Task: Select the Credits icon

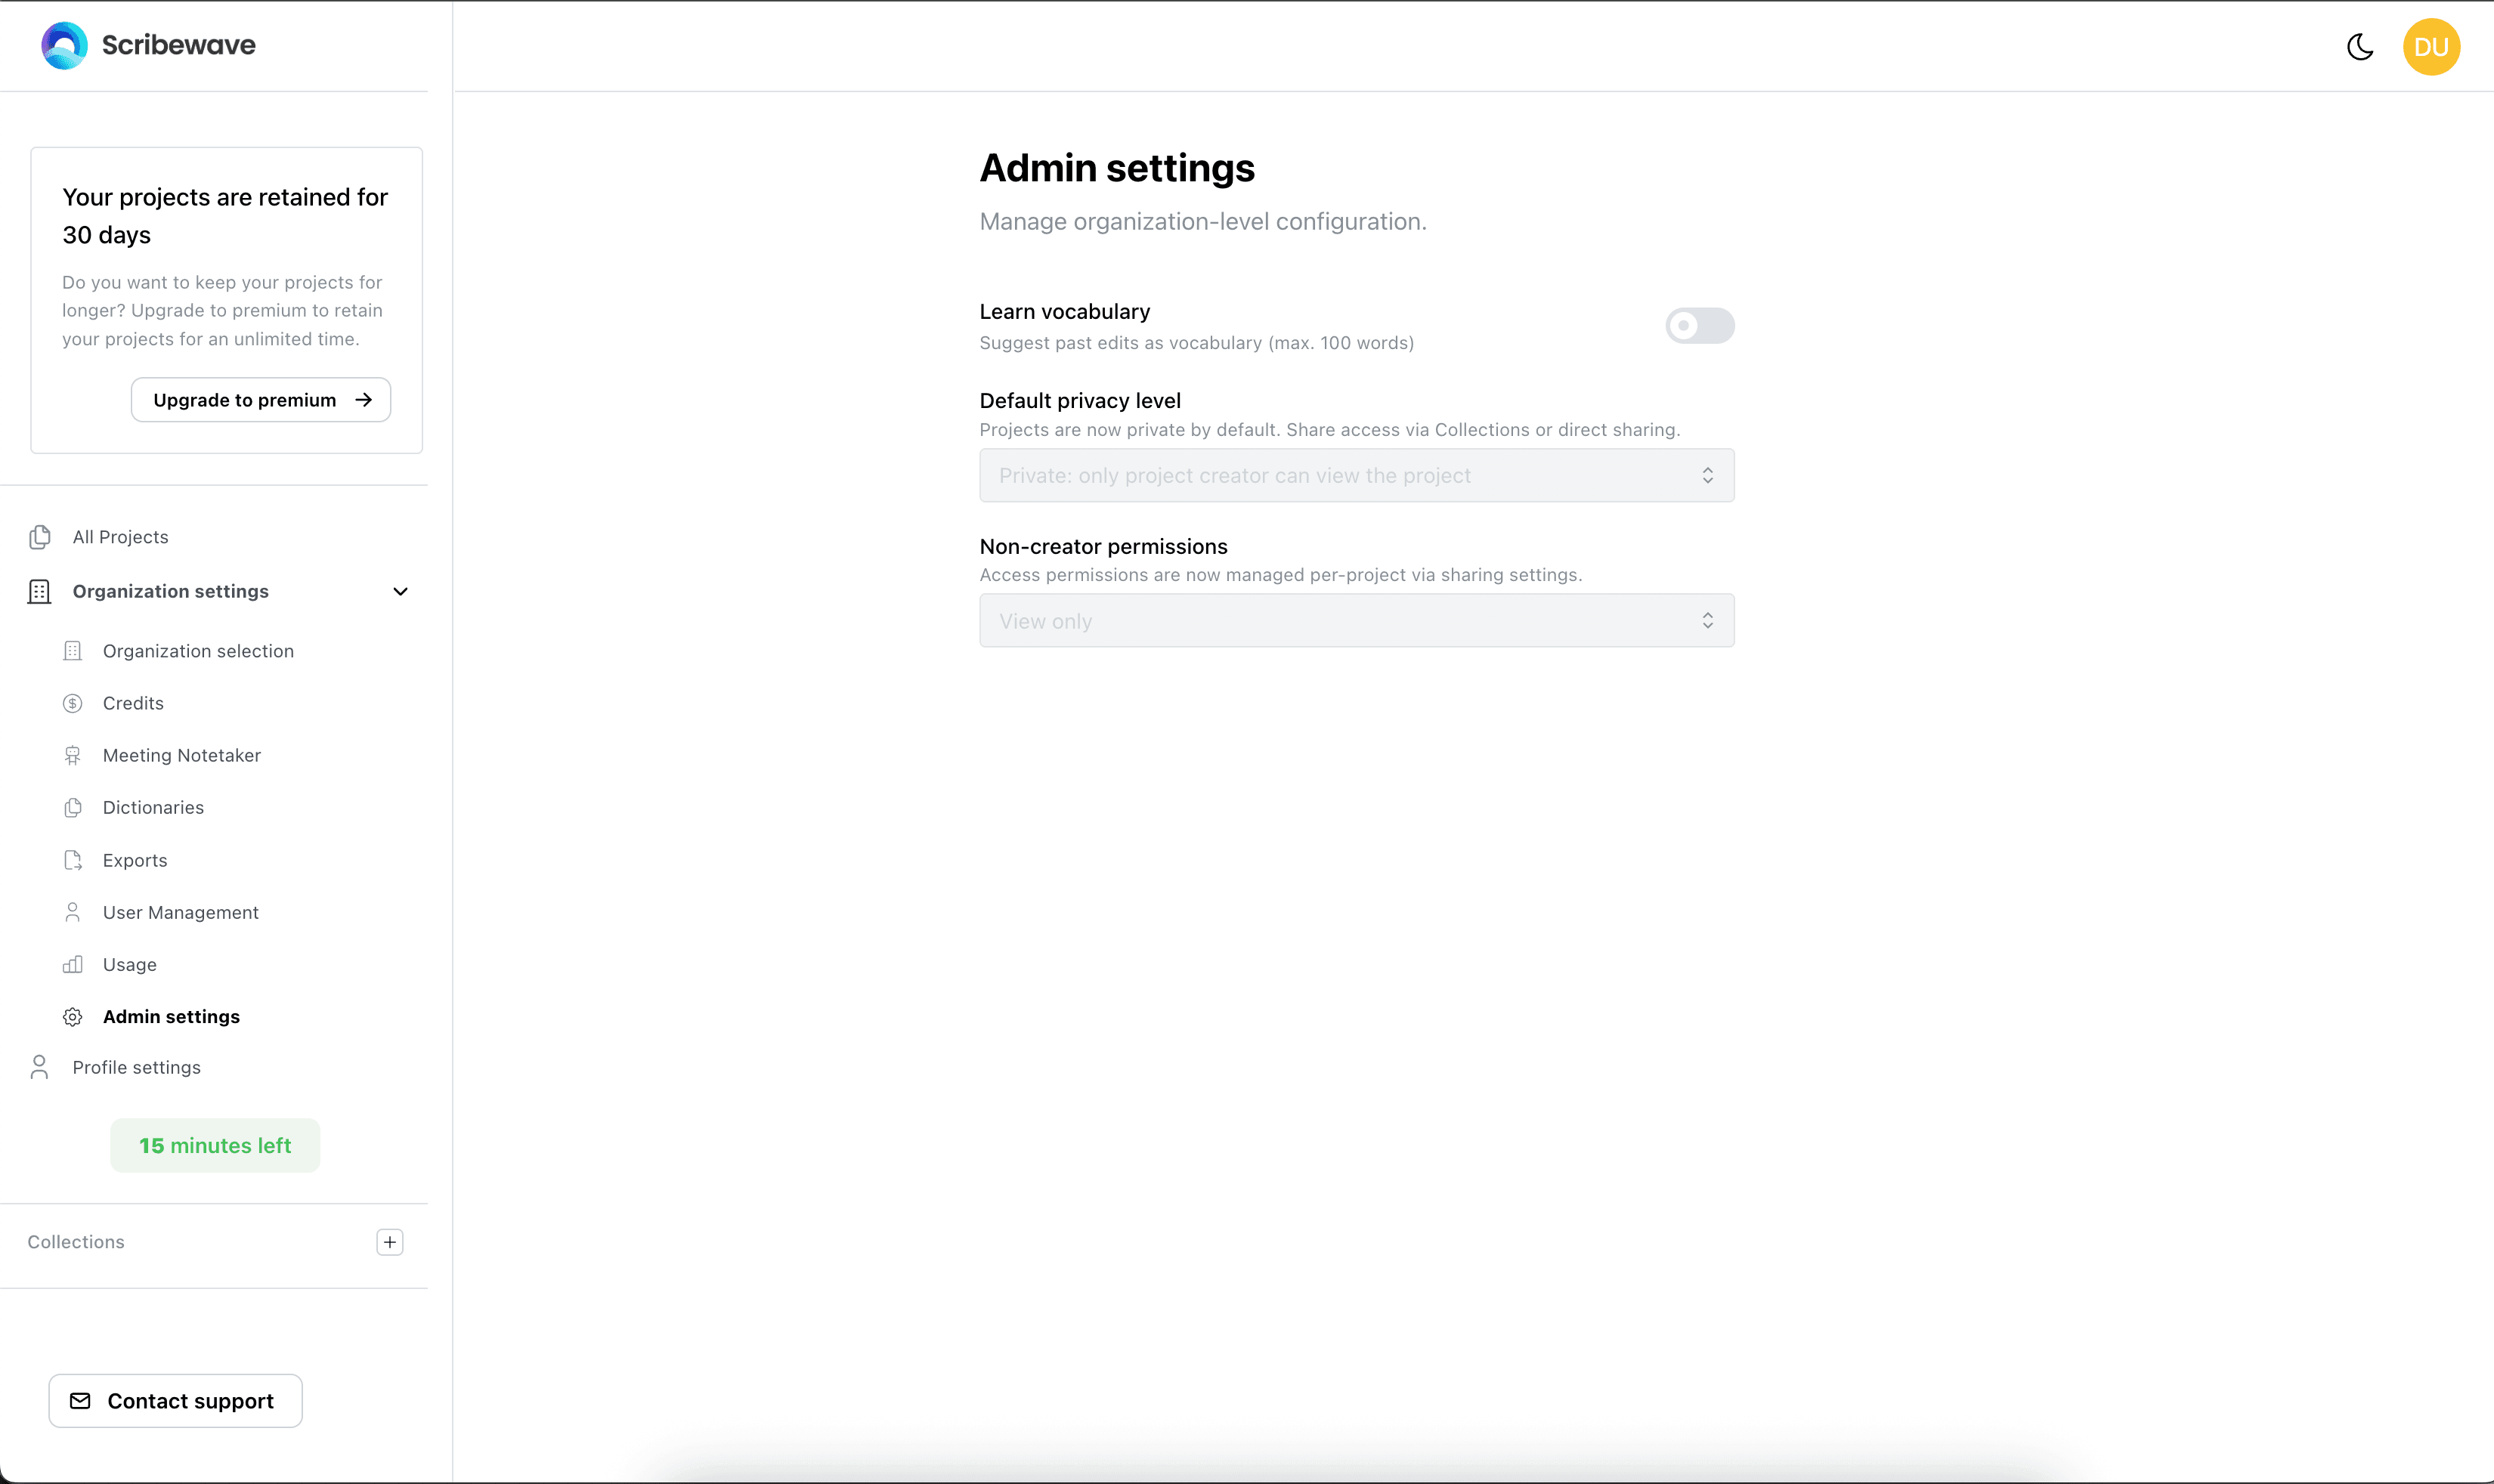Action: [x=73, y=703]
